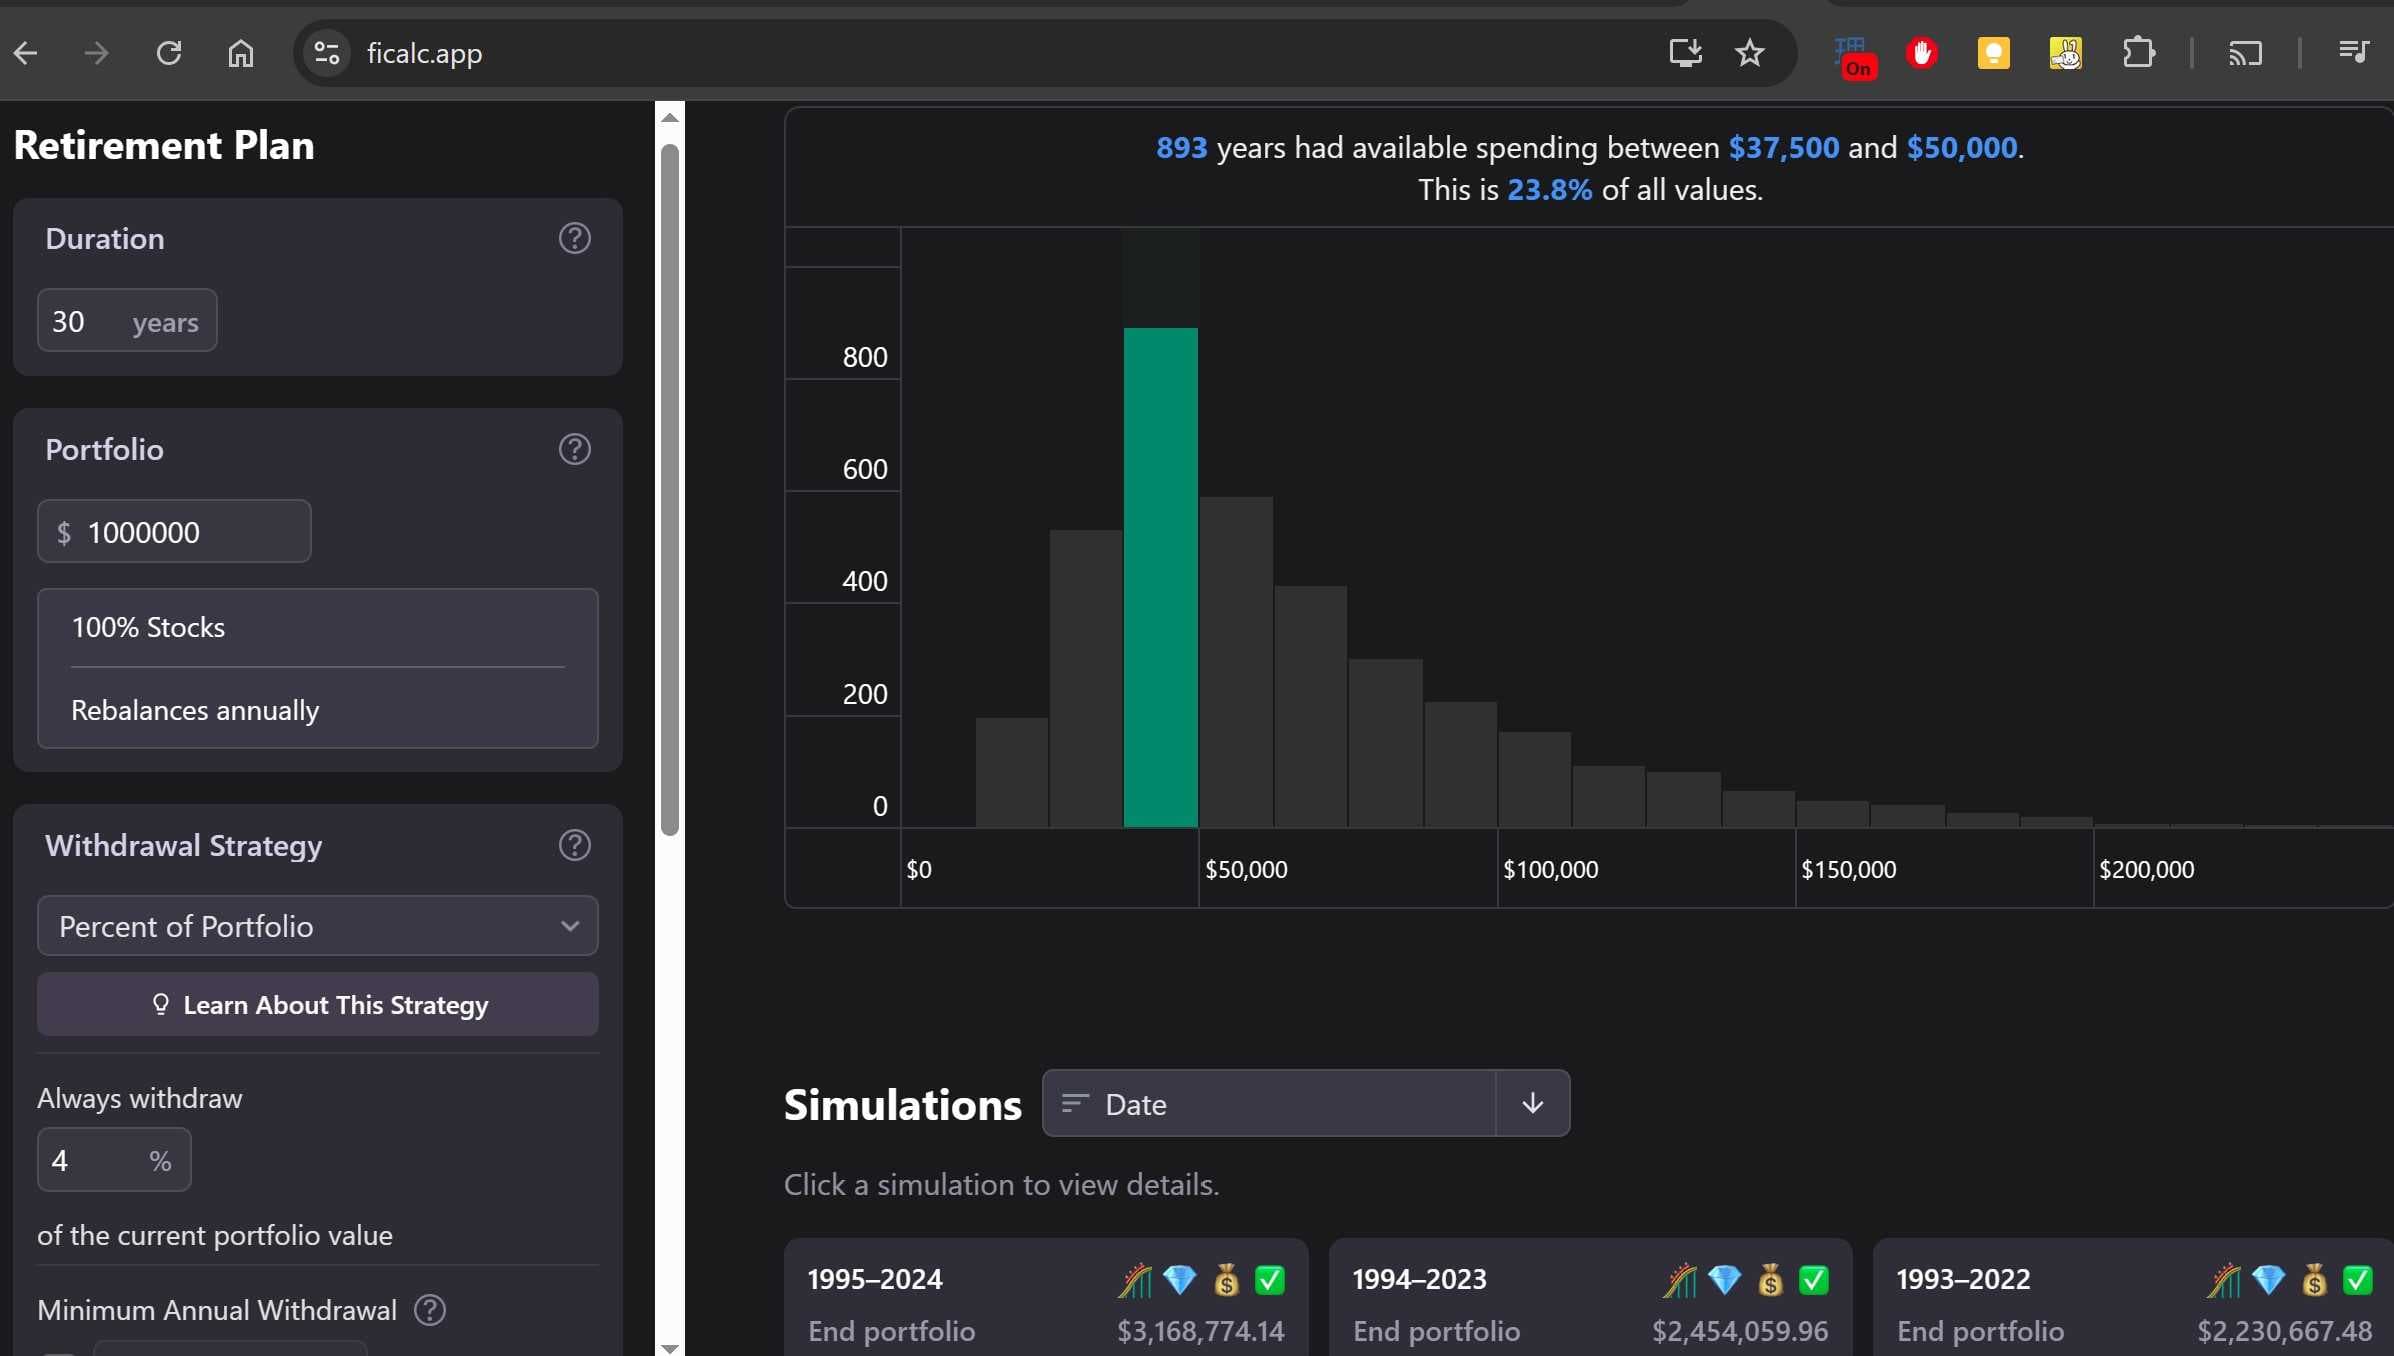Screen dimensions: 2394x1356
Task: Click the "$150,000" x-axis label
Action: coord(1849,870)
